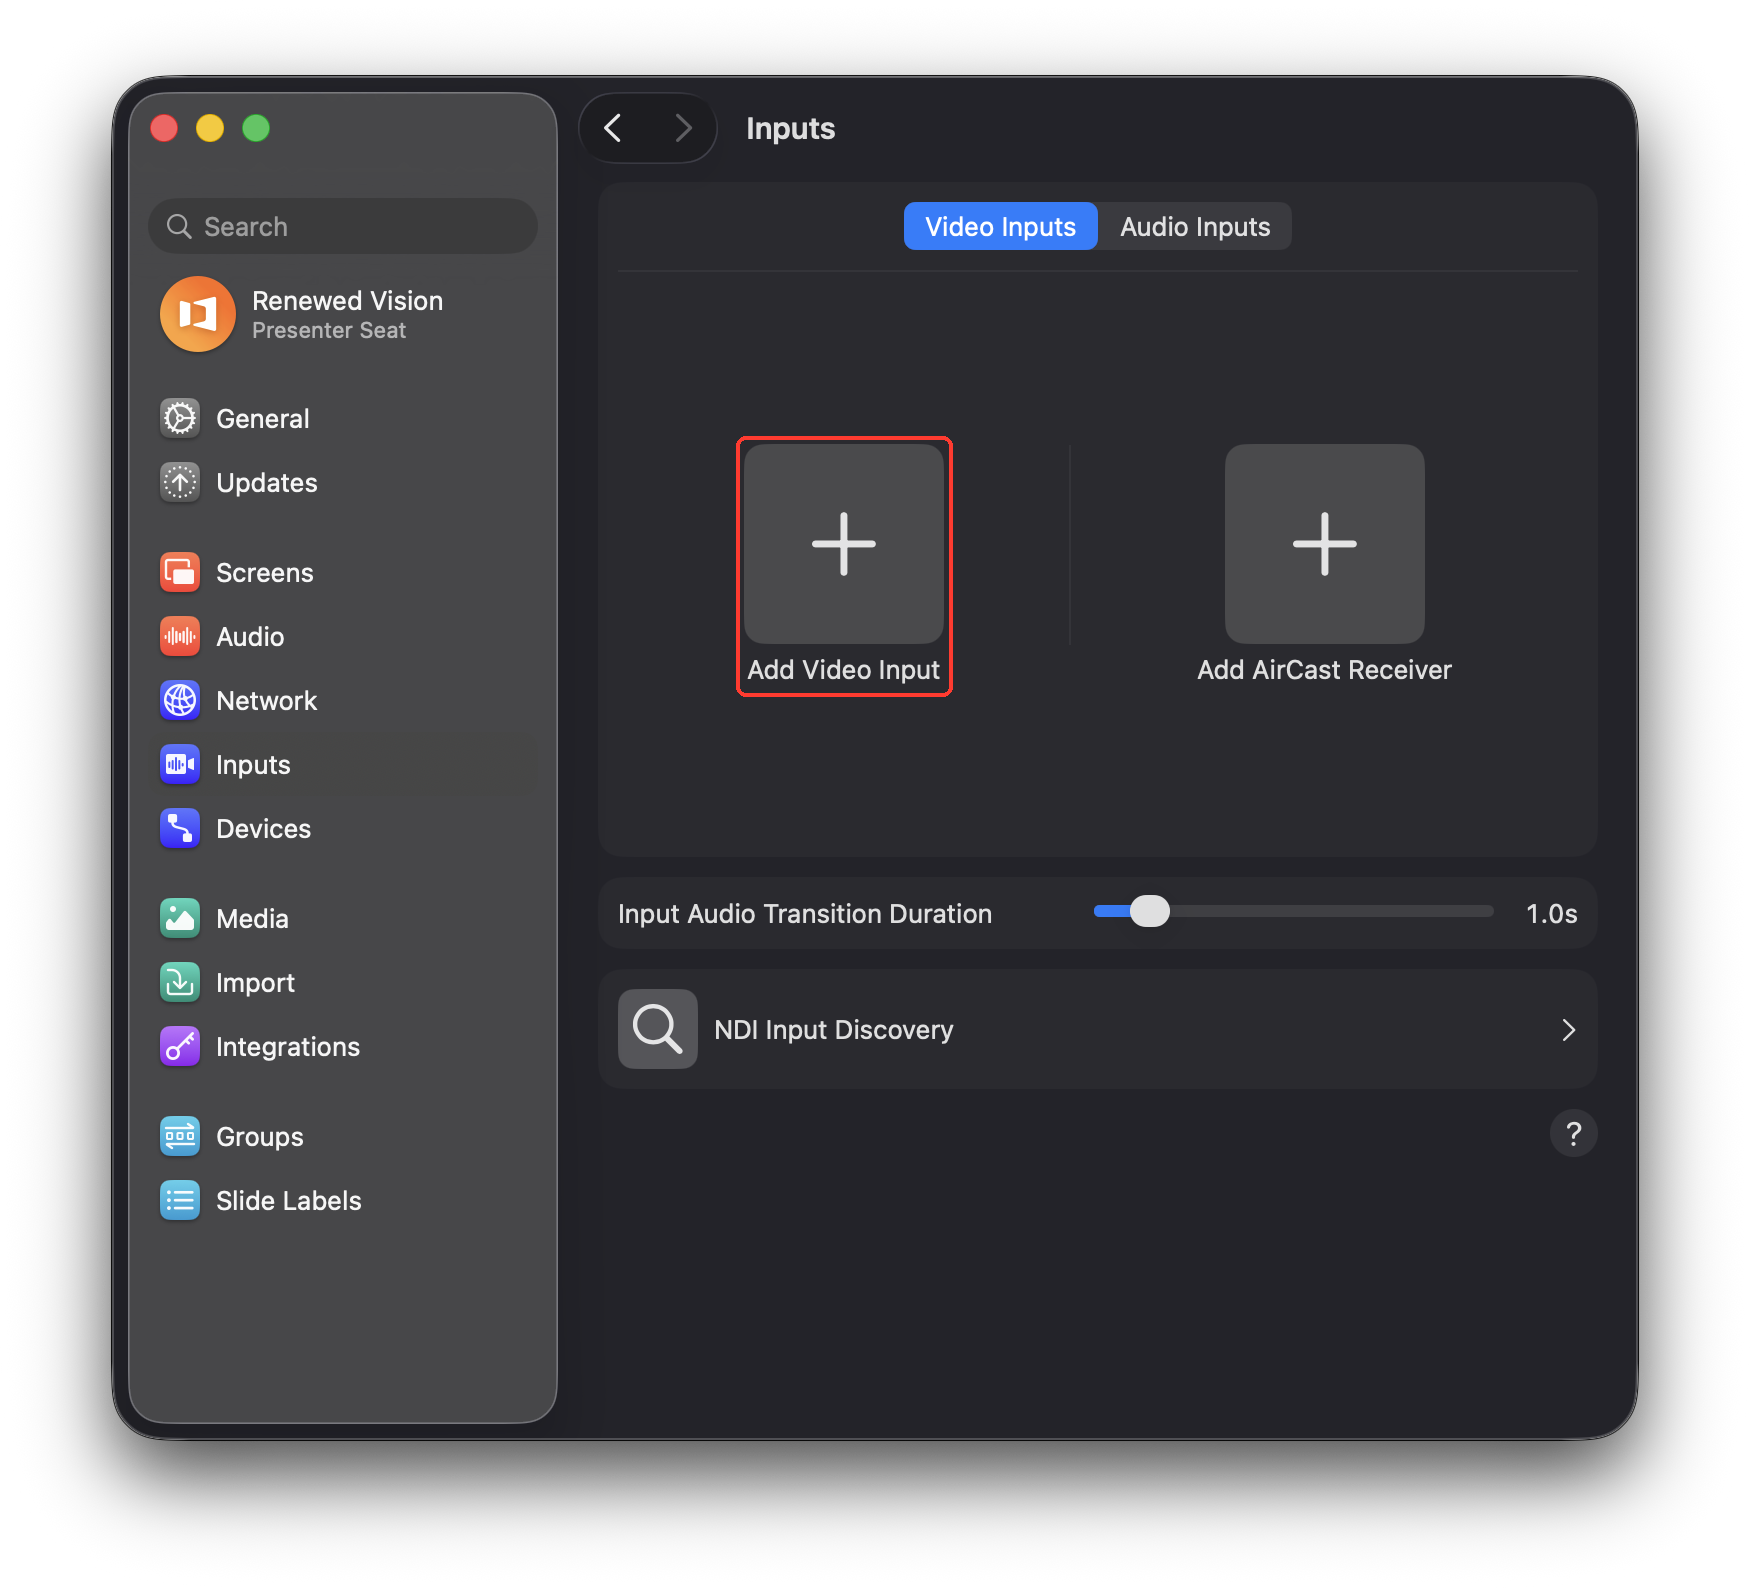Select the Audio waveform icon
The height and width of the screenshot is (1588, 1750).
(180, 636)
